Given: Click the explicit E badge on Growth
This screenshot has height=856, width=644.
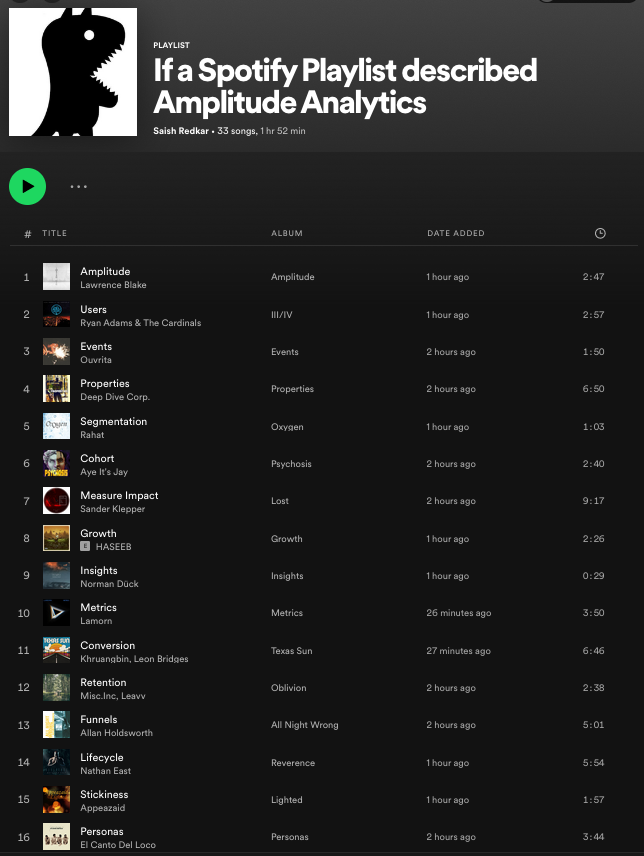Looking at the screenshot, I should (x=85, y=546).
